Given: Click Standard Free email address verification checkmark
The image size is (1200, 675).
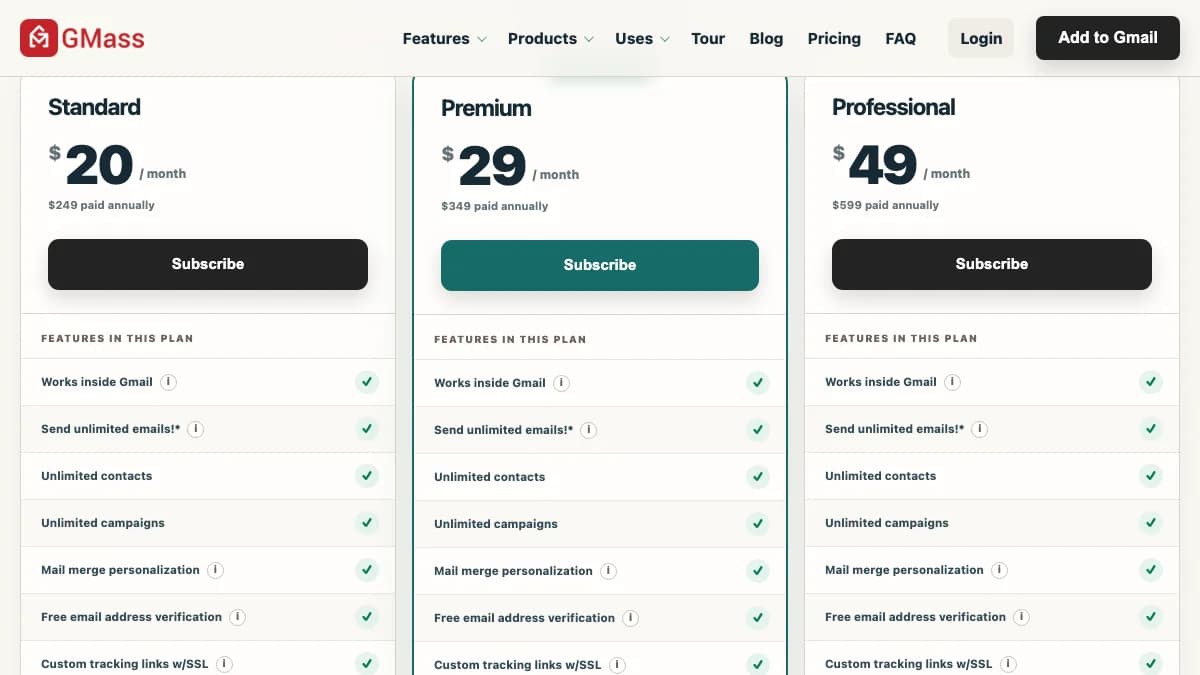Looking at the screenshot, I should (x=367, y=617).
